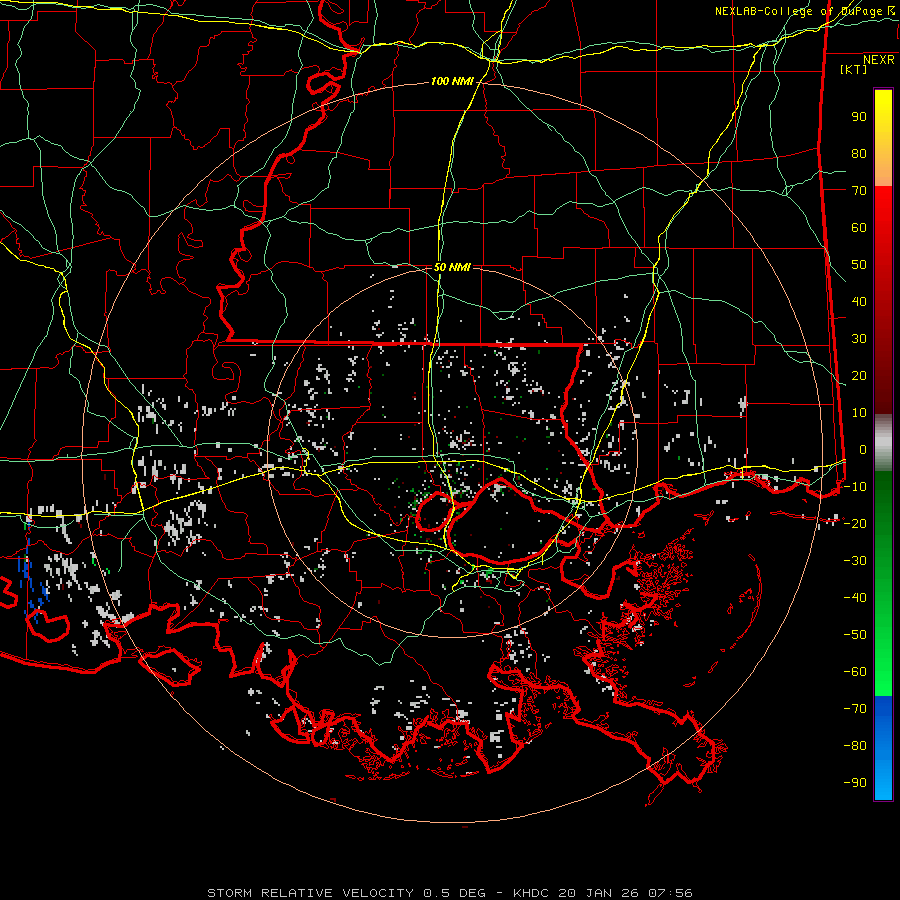Click the Storm Relative Velocity footer caption

click(449, 893)
